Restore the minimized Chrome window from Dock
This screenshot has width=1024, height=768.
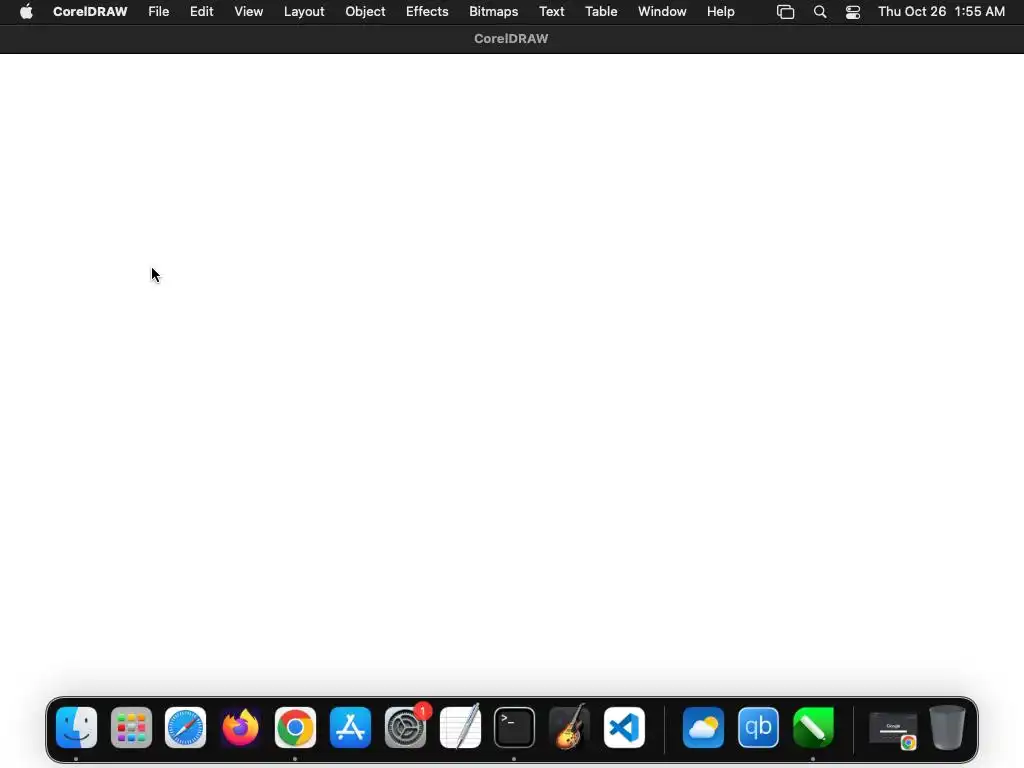tap(893, 730)
